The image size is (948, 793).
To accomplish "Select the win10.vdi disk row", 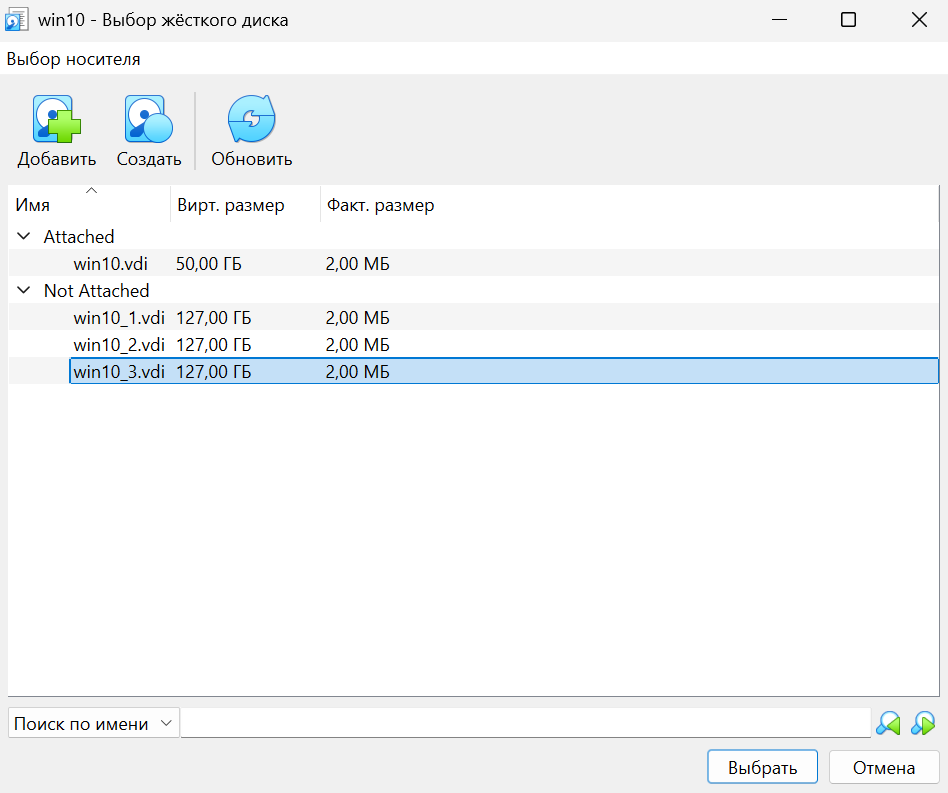I will (473, 264).
